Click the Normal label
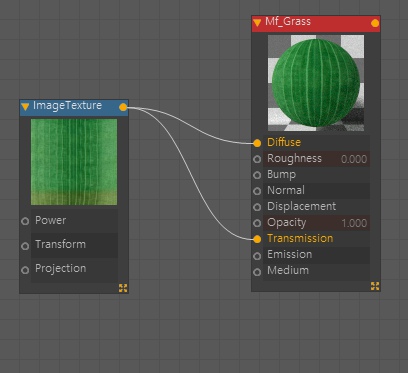Image resolution: width=408 pixels, height=373 pixels. point(286,190)
